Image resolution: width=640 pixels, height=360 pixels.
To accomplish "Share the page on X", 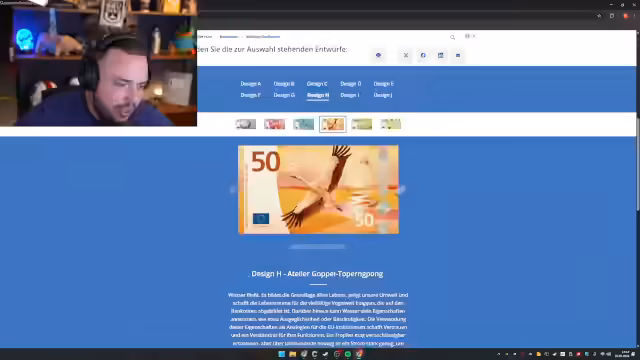I will point(406,55).
